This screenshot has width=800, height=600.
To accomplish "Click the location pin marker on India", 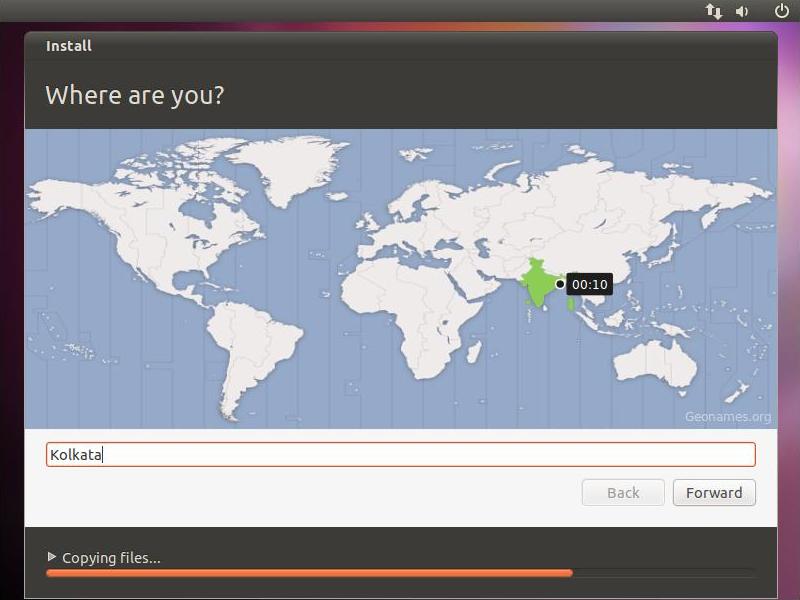I will click(560, 284).
